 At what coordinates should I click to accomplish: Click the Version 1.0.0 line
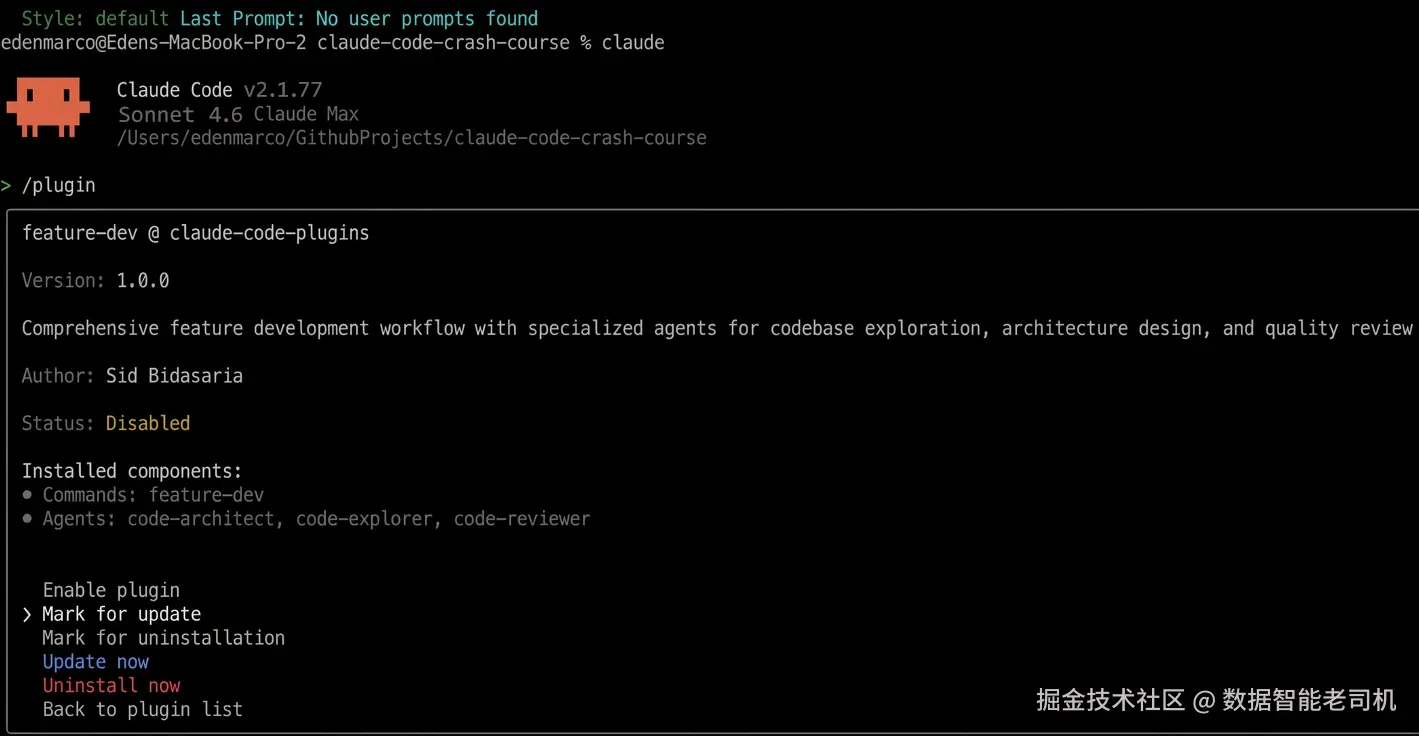point(96,281)
